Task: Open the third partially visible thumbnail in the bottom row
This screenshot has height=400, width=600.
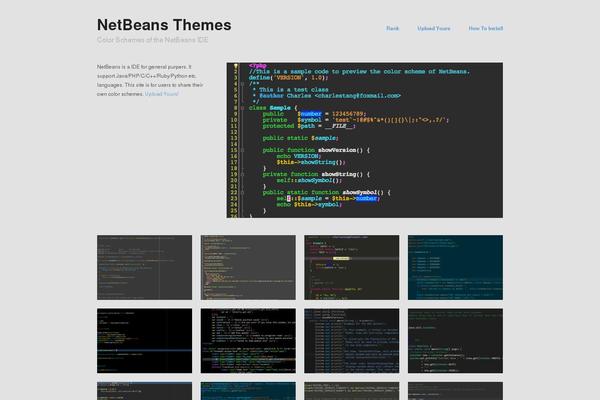Action: click(352, 391)
